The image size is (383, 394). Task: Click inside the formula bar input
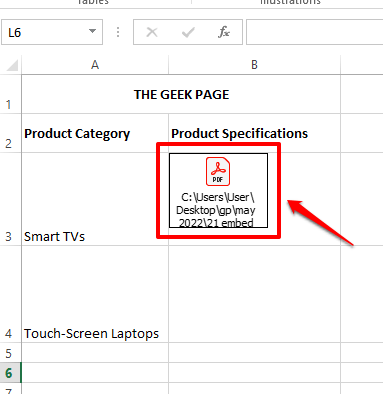coord(315,32)
